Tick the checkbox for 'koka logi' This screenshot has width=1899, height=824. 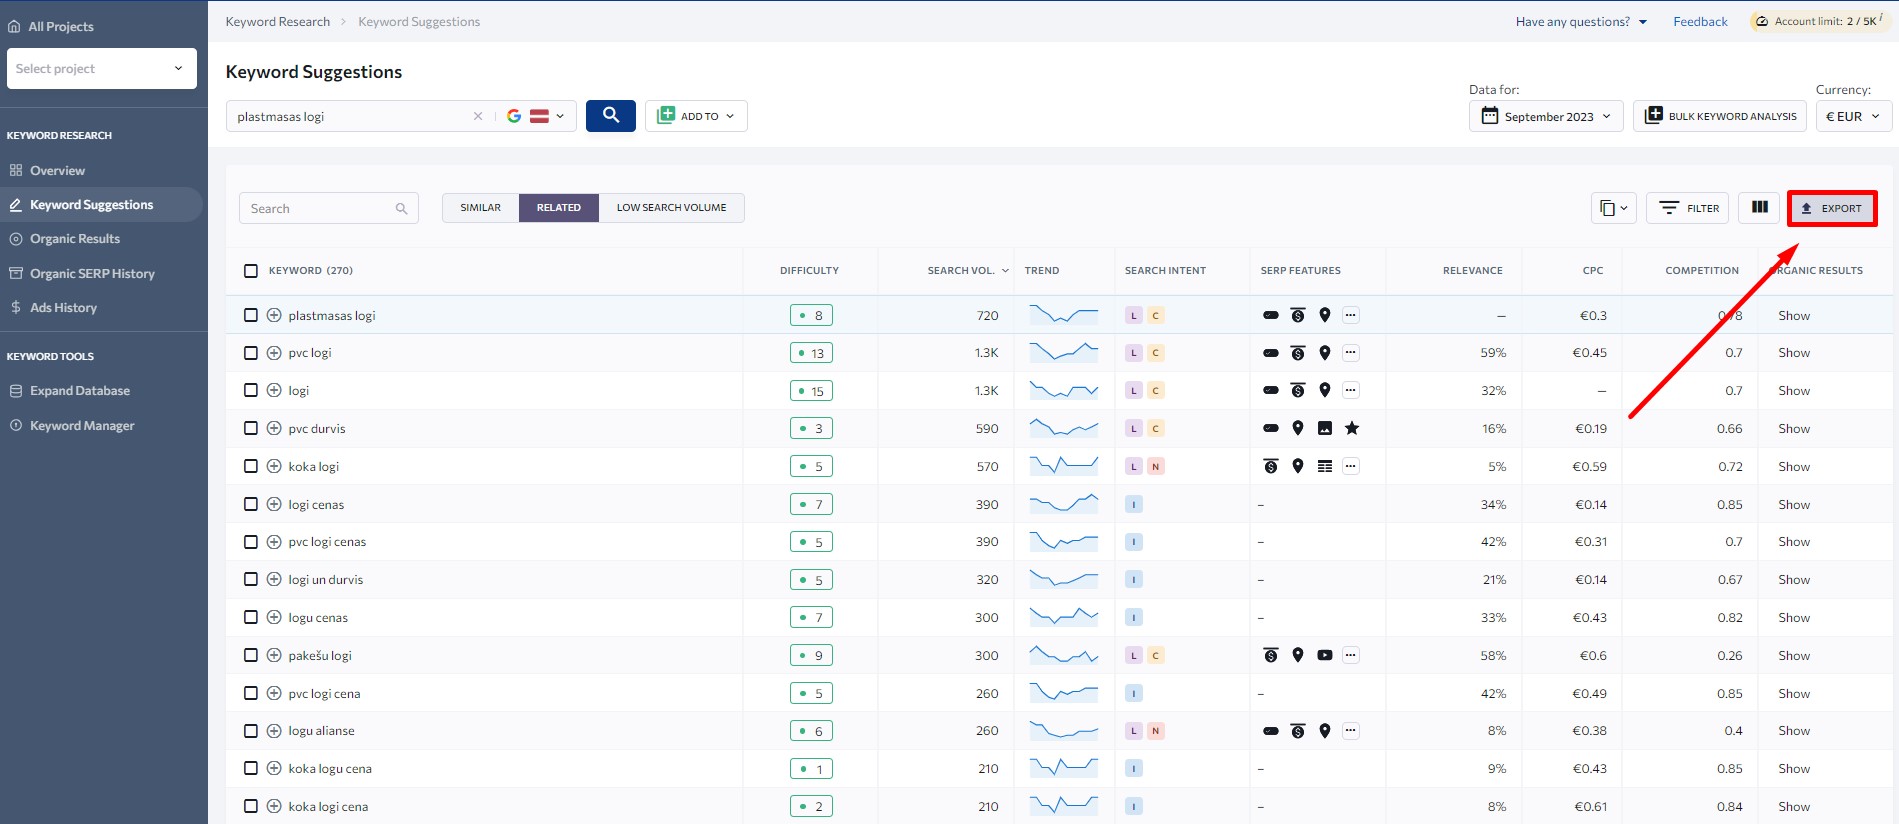(x=251, y=467)
